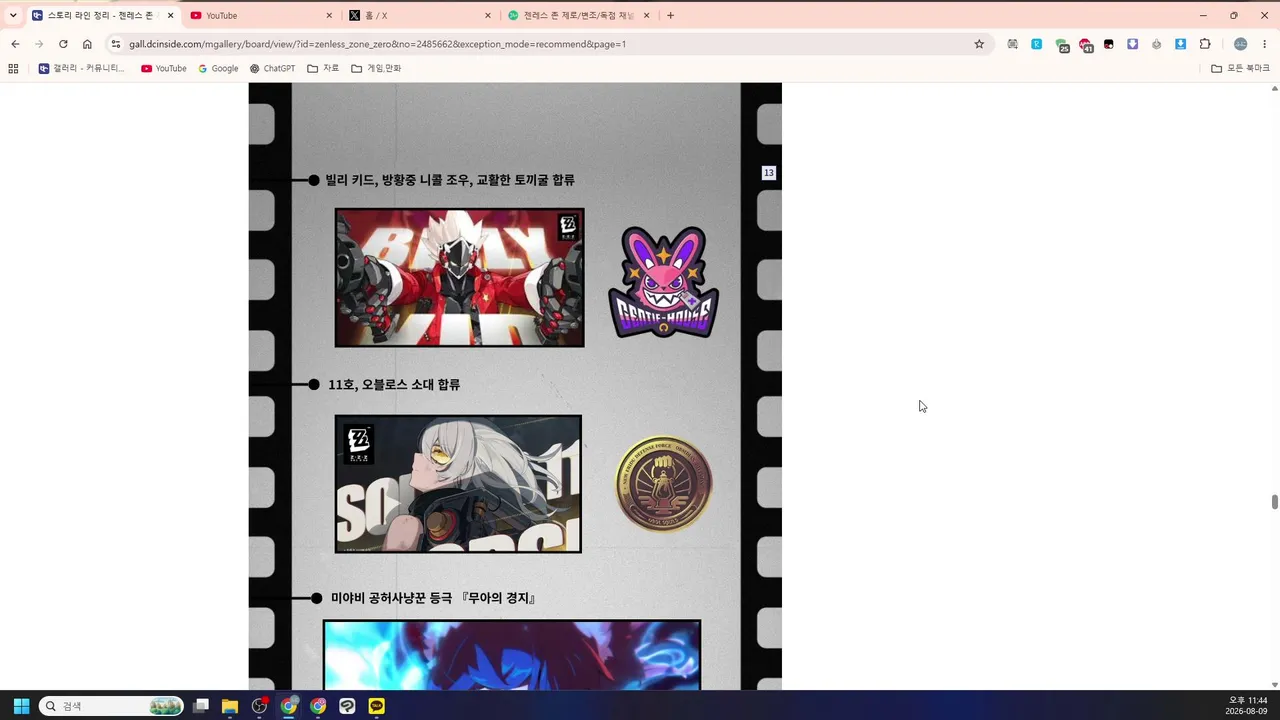The width and height of the screenshot is (1280, 720).
Task: Click the blue R extension icon
Action: tap(1037, 44)
